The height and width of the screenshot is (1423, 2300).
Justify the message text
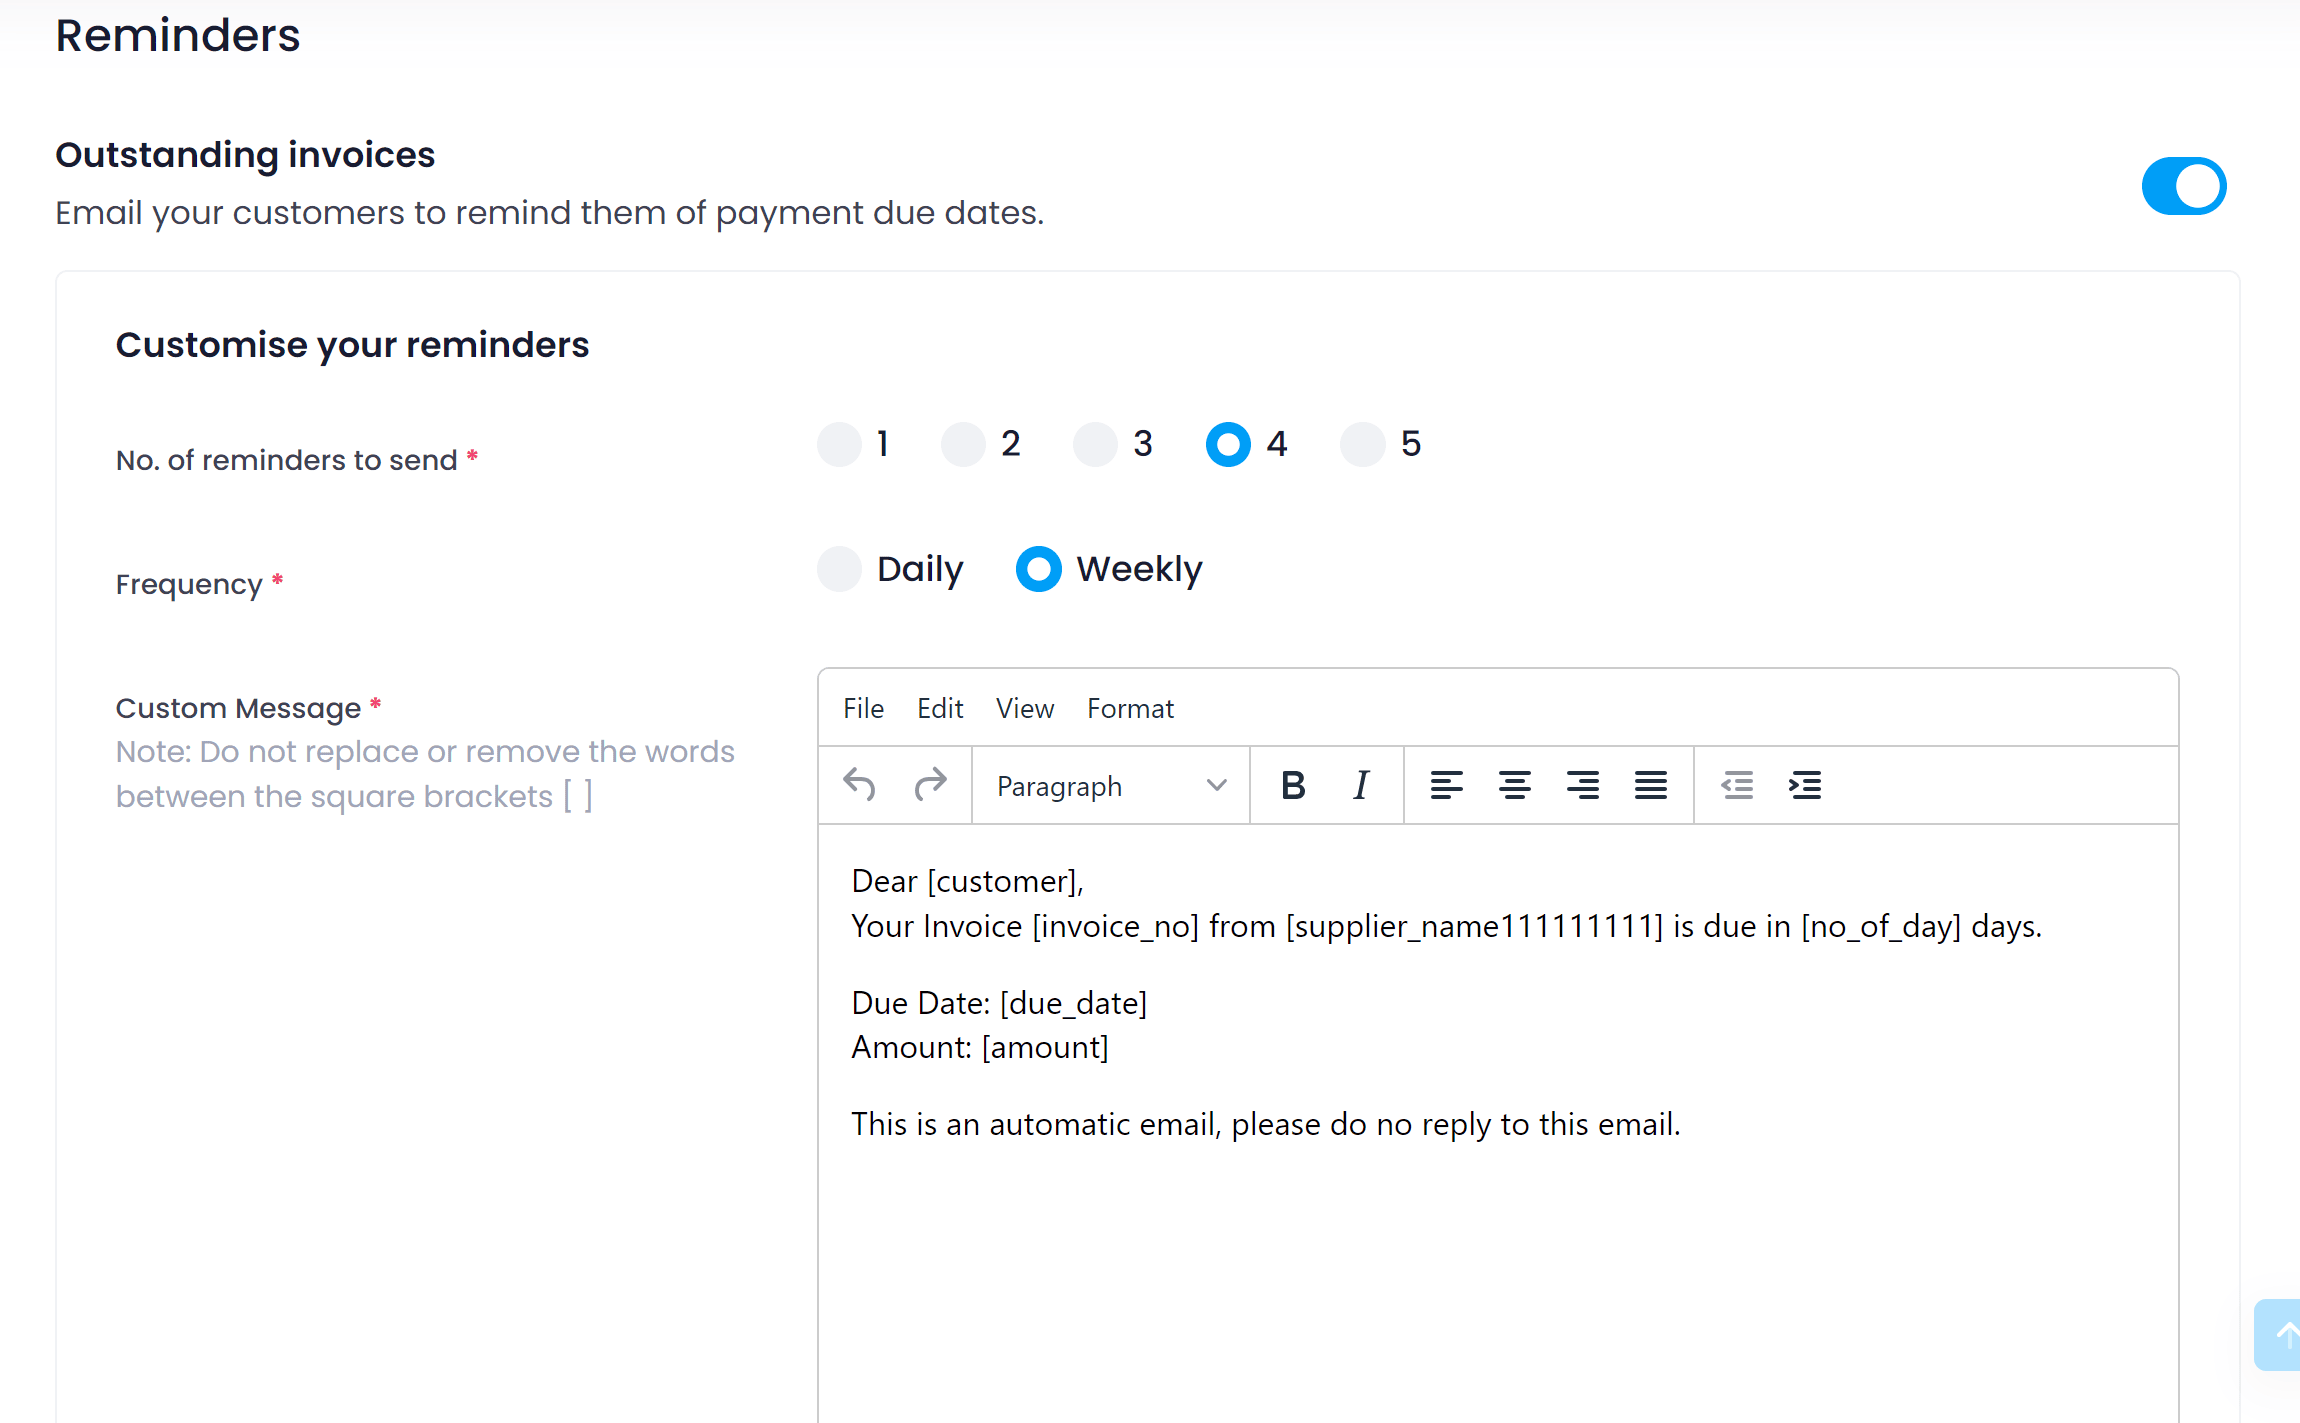[1650, 785]
